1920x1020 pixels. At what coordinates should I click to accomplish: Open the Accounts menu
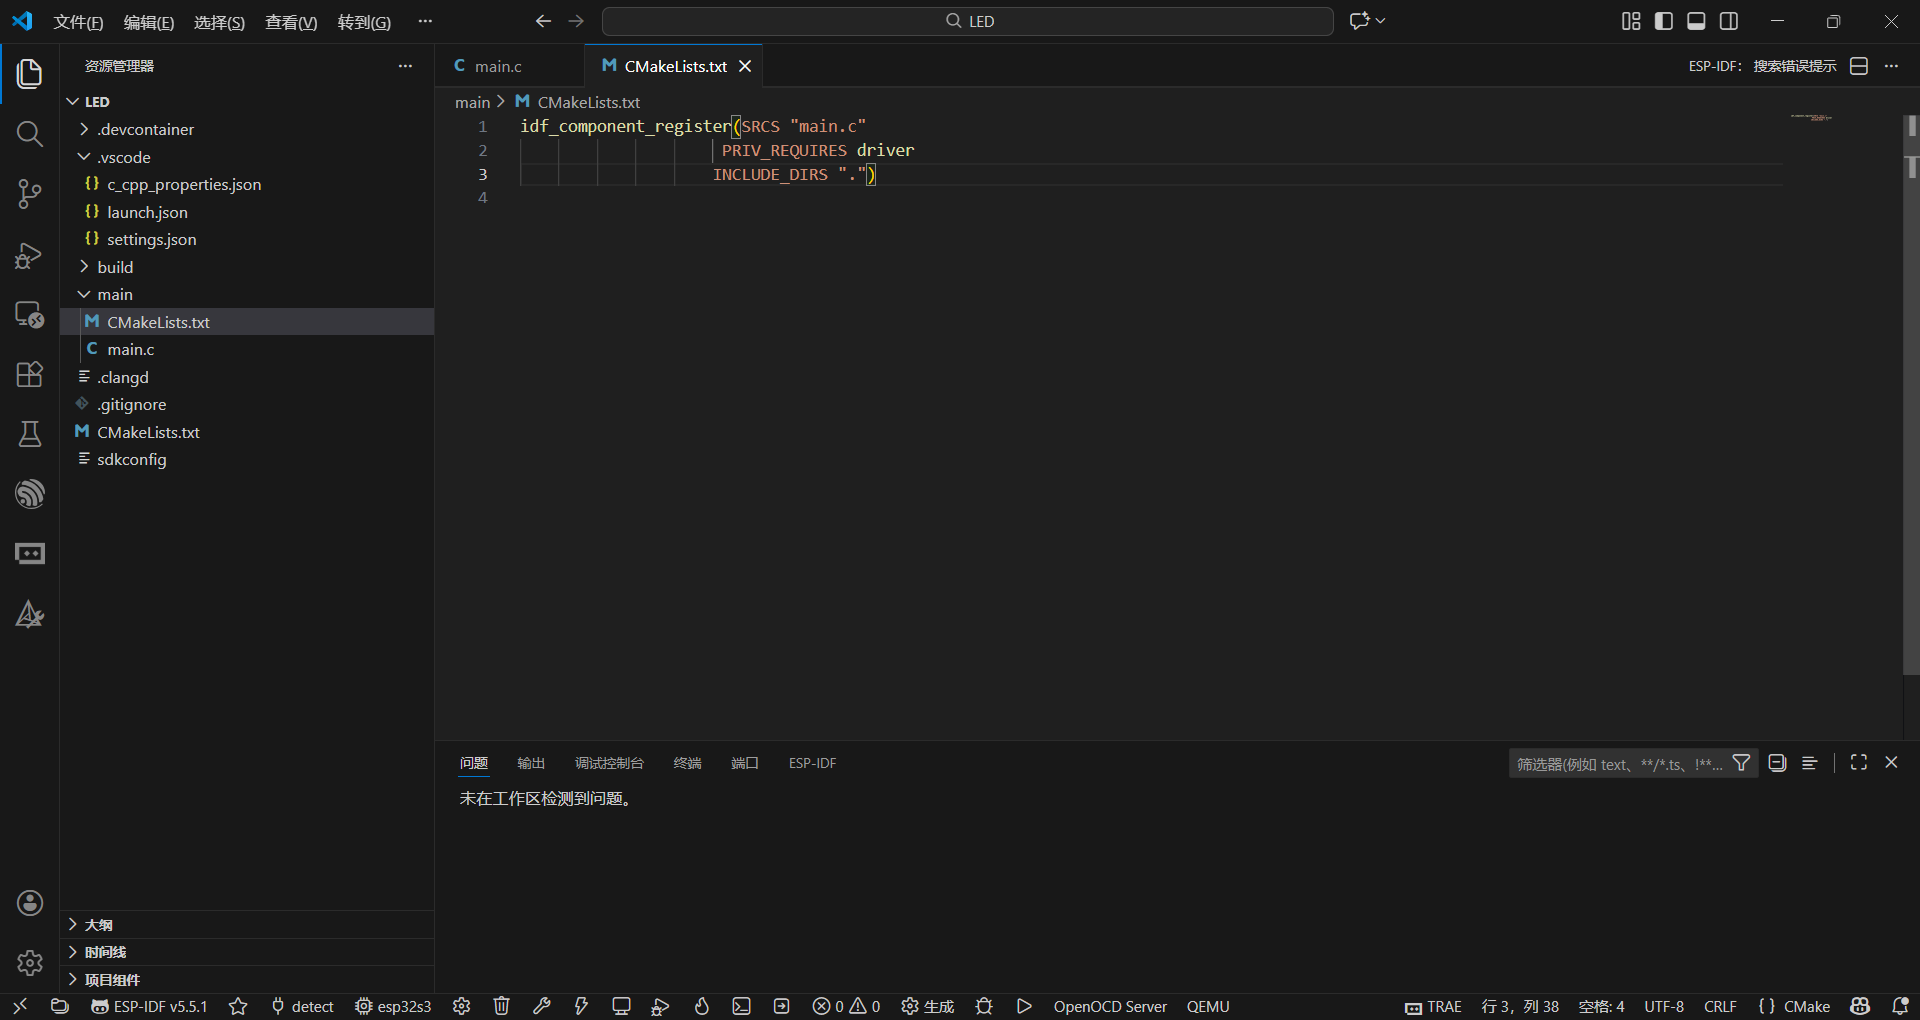tap(30, 903)
